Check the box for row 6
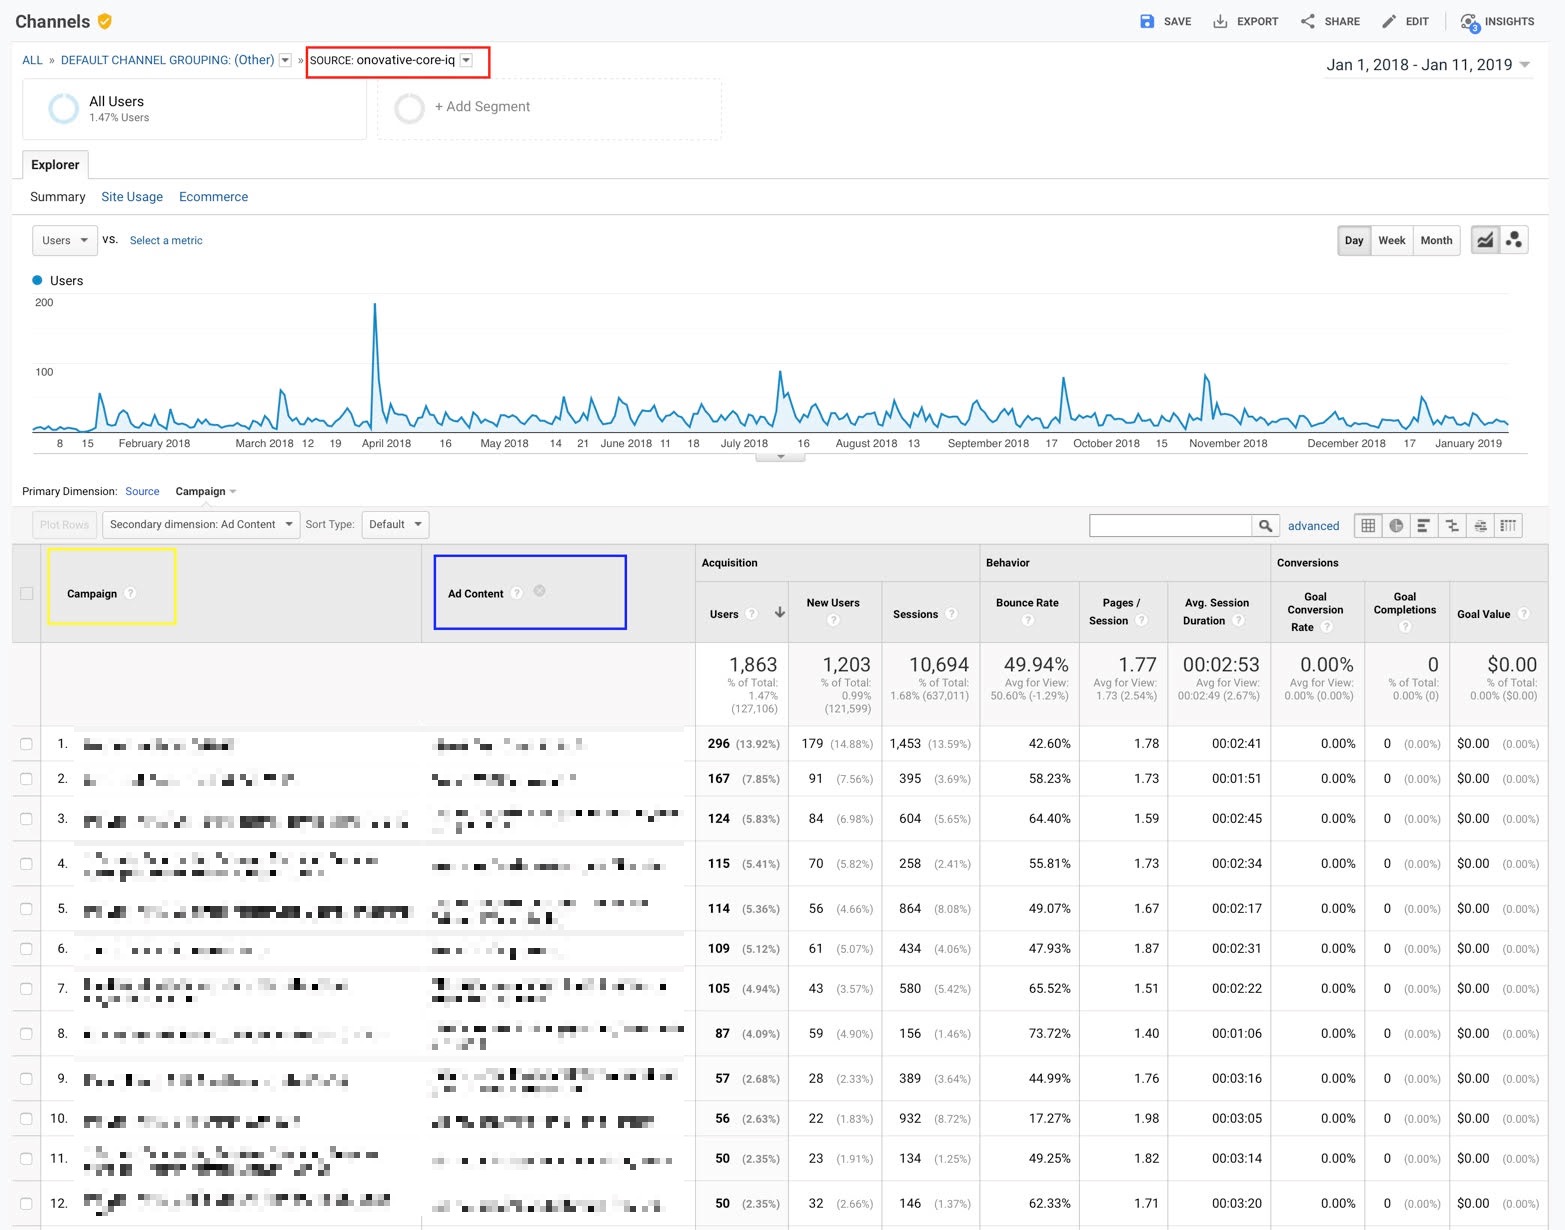 tap(27, 949)
